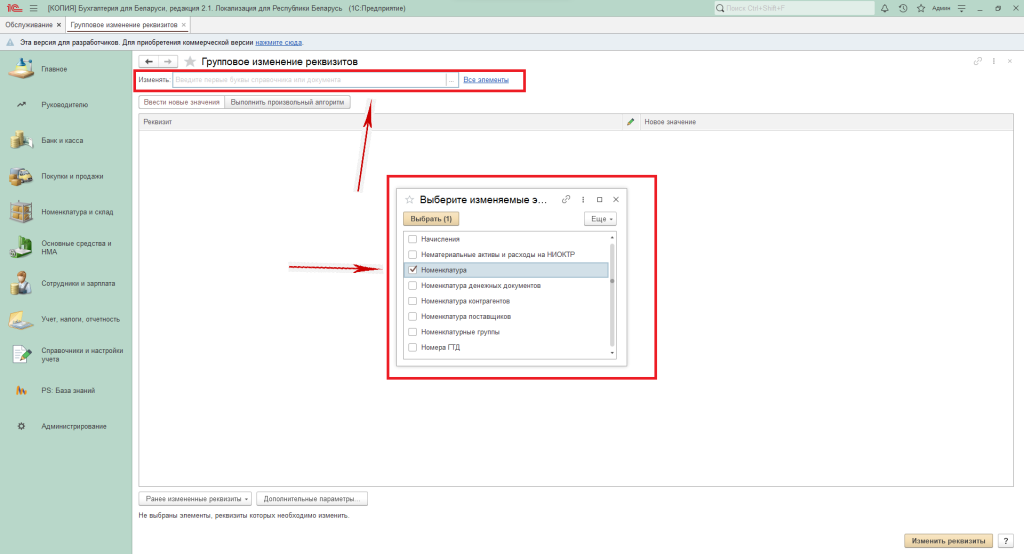1024x554 pixels.
Task: Expand the 'Еще' dropdown in dialog
Action: point(600,218)
